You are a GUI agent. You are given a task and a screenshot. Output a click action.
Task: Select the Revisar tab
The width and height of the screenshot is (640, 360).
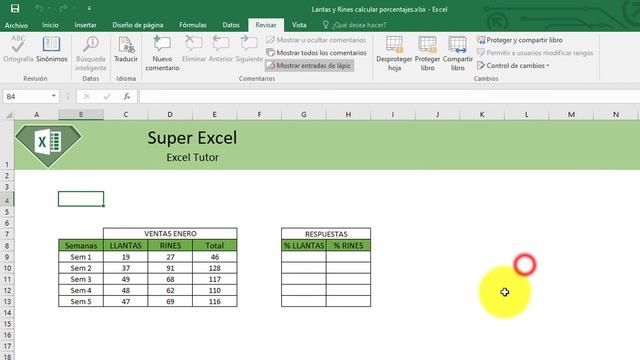[266, 25]
